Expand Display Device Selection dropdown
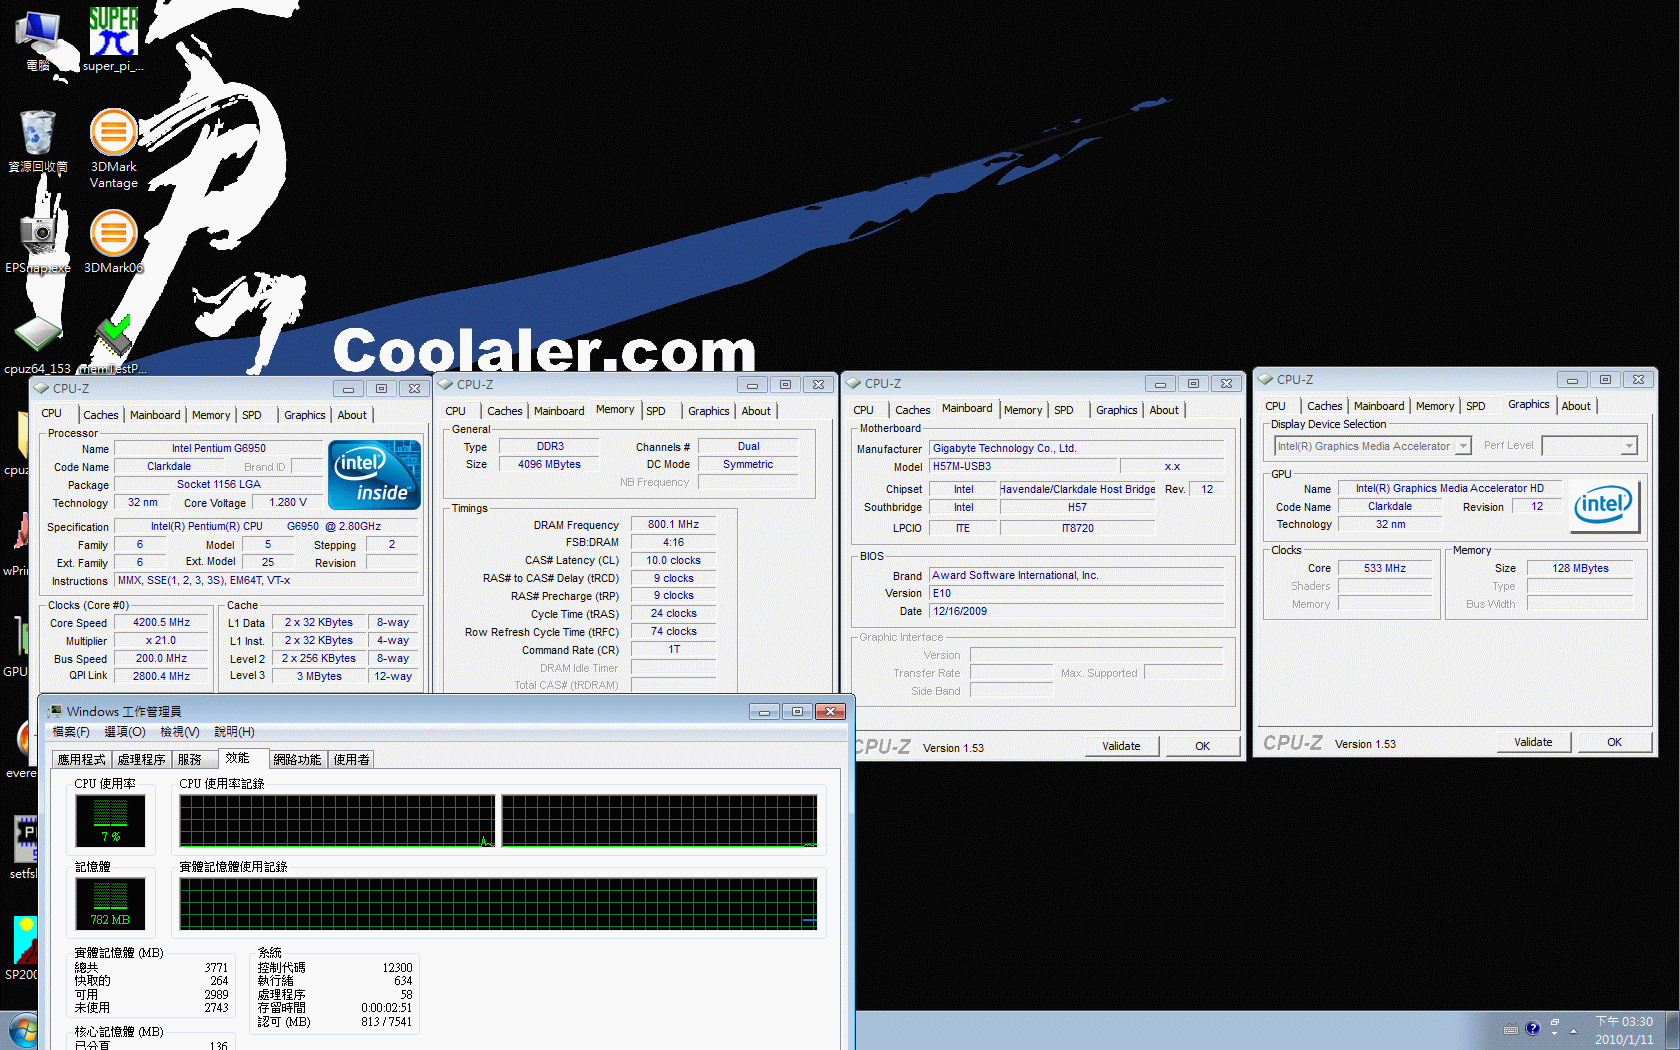The image size is (1680, 1050). tap(1463, 446)
